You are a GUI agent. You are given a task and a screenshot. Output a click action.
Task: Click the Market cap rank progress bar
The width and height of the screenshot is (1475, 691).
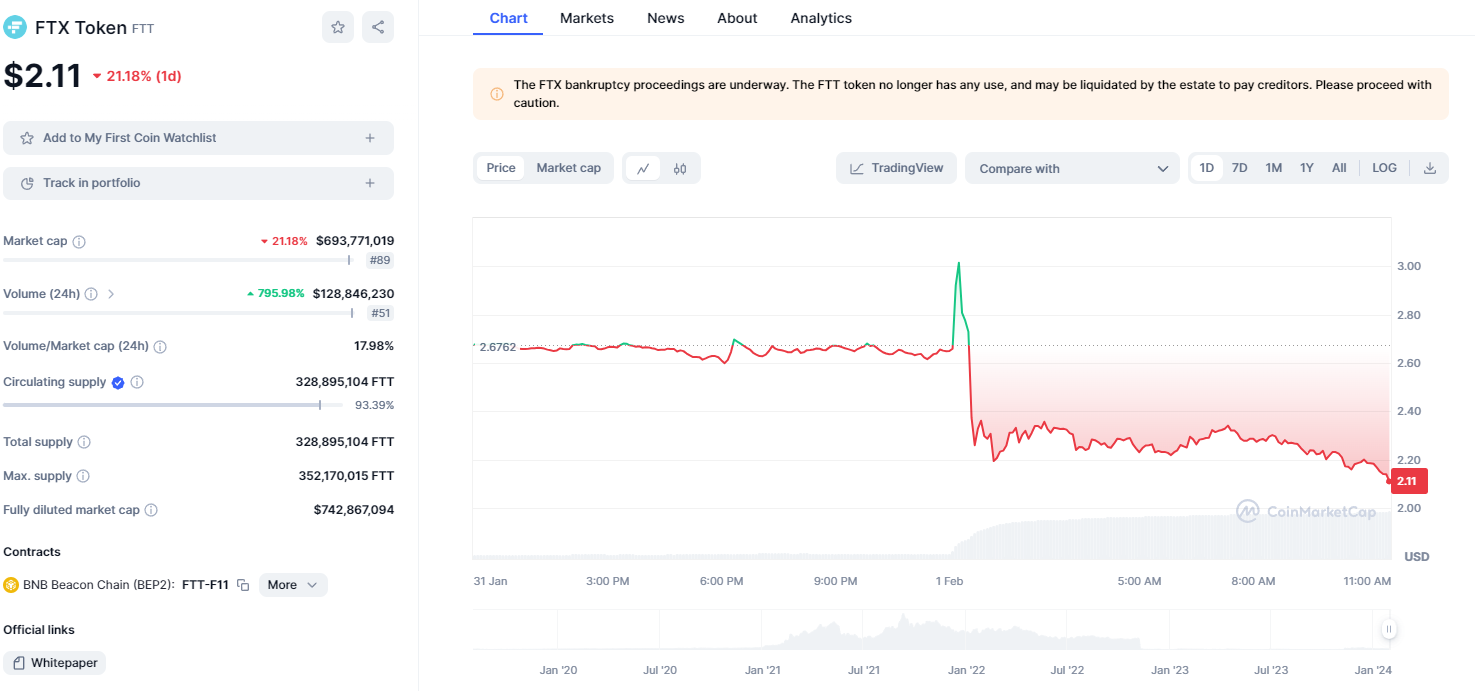pyautogui.click(x=180, y=260)
